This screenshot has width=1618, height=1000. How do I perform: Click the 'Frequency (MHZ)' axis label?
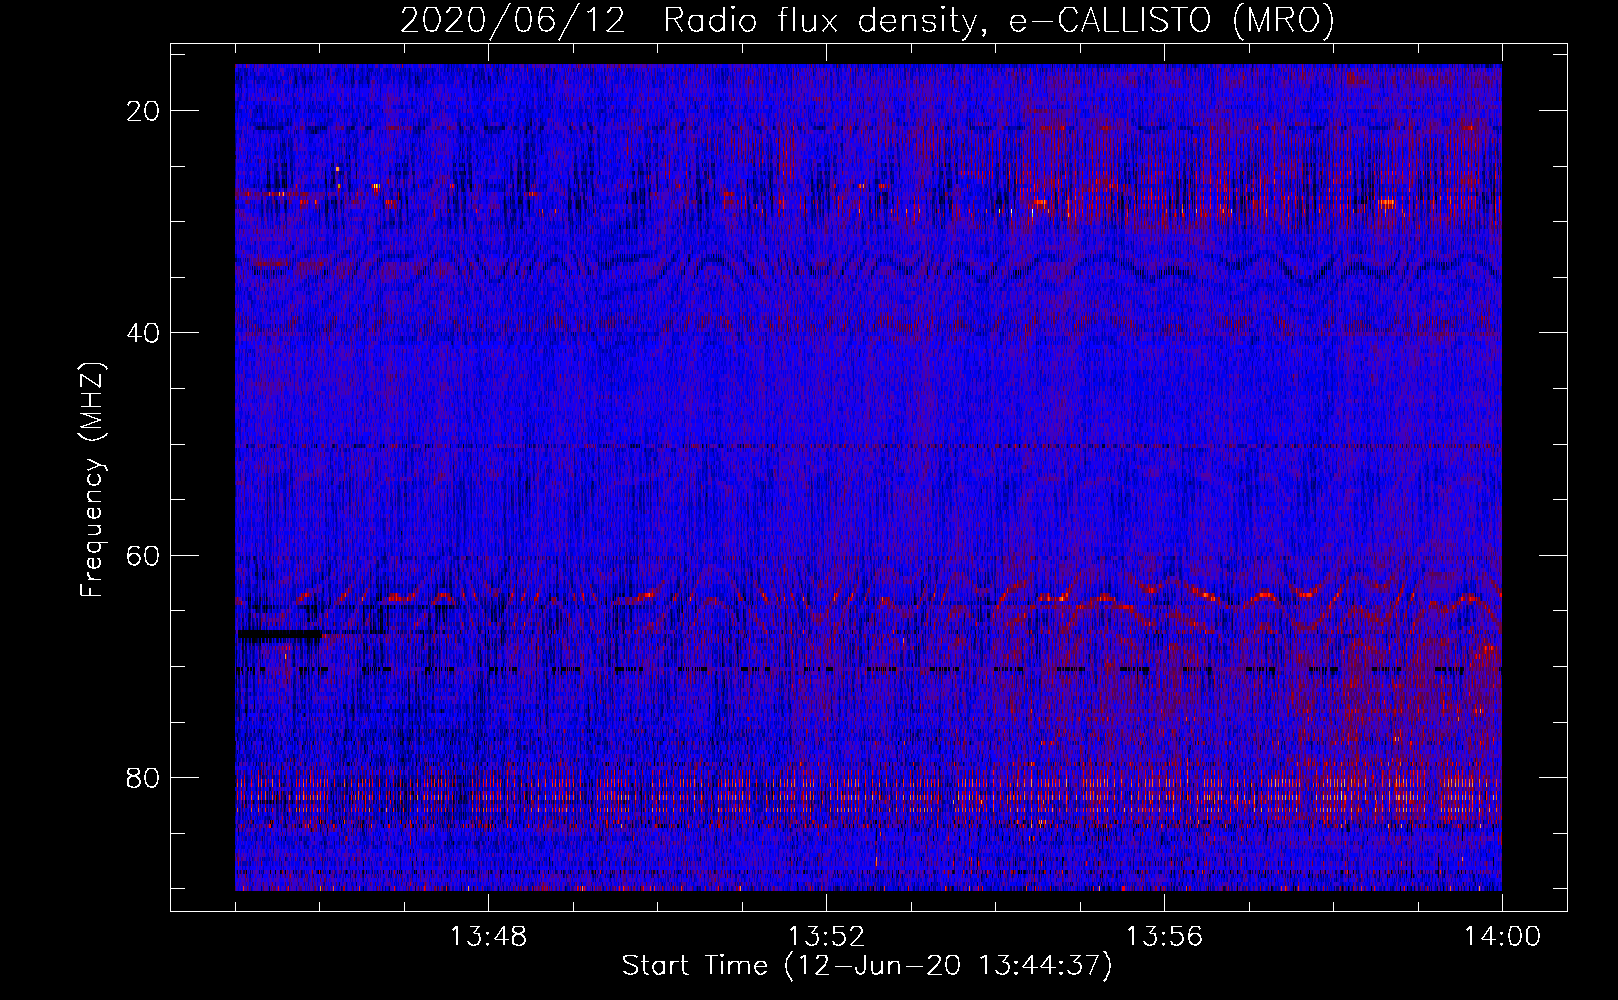[x=92, y=480]
